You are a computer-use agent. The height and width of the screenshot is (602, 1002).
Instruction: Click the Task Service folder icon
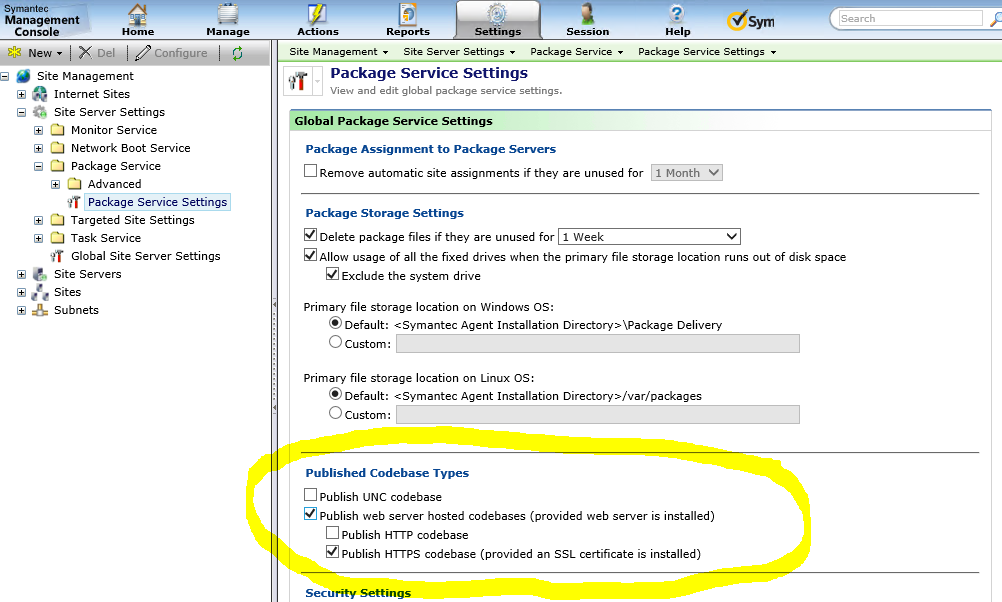(58, 238)
